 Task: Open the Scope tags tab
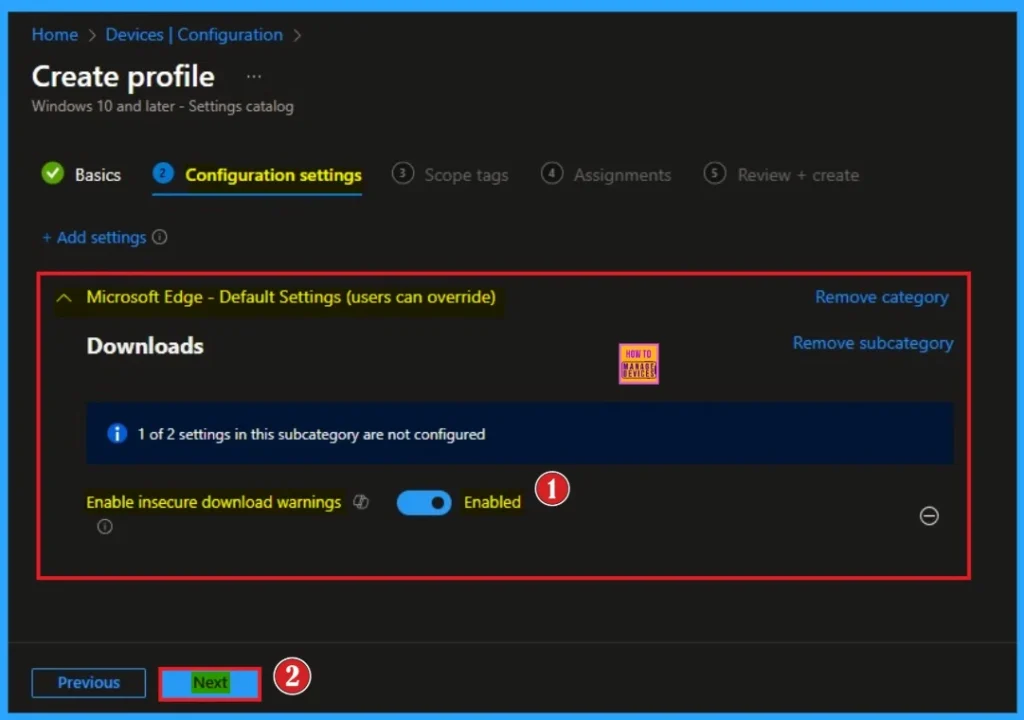[450, 175]
